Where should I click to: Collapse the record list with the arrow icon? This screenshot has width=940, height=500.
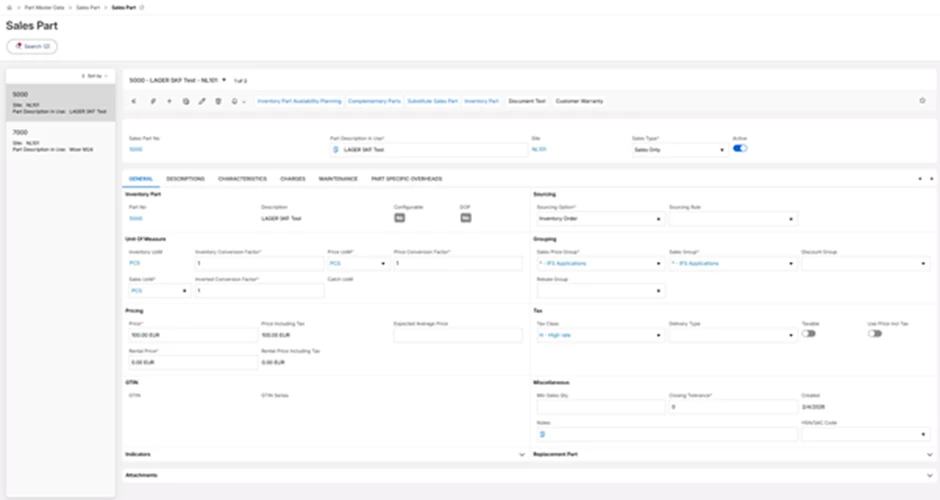point(134,101)
